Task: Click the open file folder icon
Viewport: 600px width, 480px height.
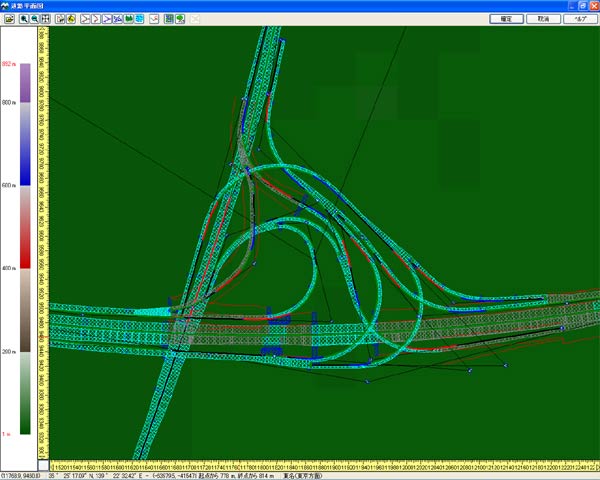Action: pos(9,19)
